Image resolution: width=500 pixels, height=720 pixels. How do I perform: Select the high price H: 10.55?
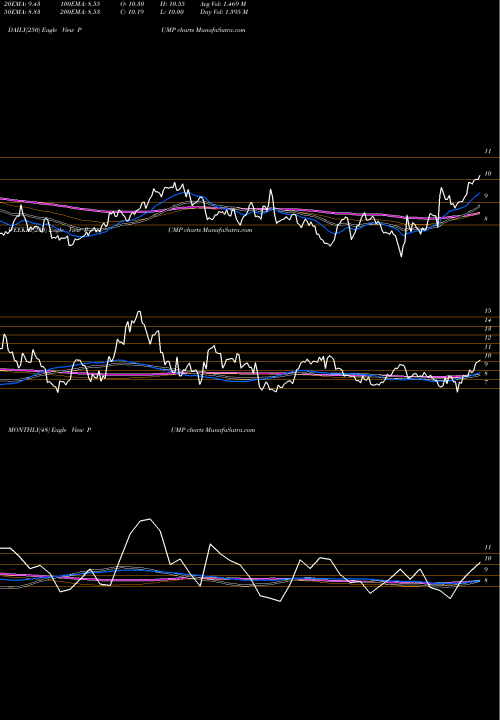click(x=172, y=4)
